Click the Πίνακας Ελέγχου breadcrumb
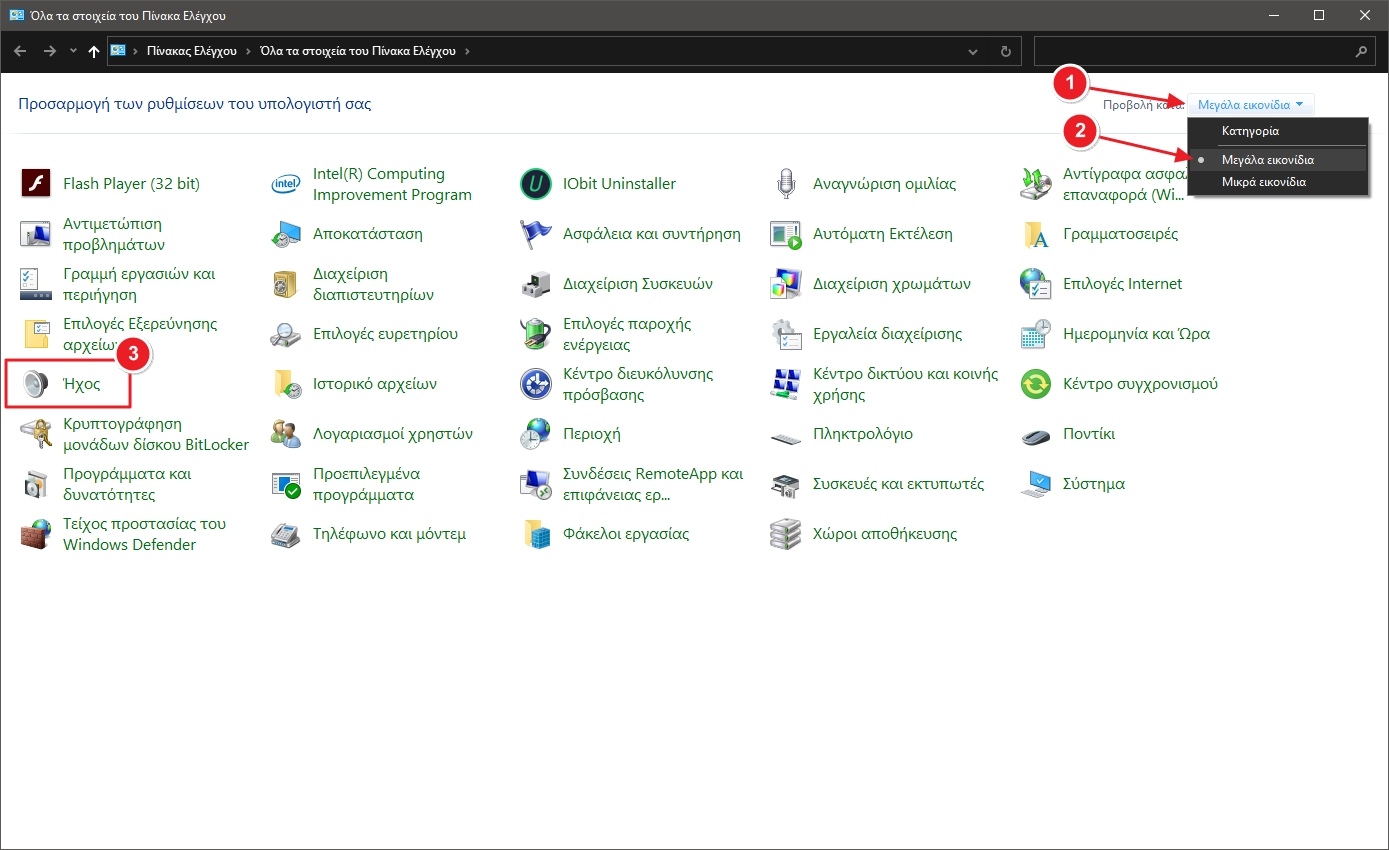The image size is (1389, 850). click(x=191, y=51)
